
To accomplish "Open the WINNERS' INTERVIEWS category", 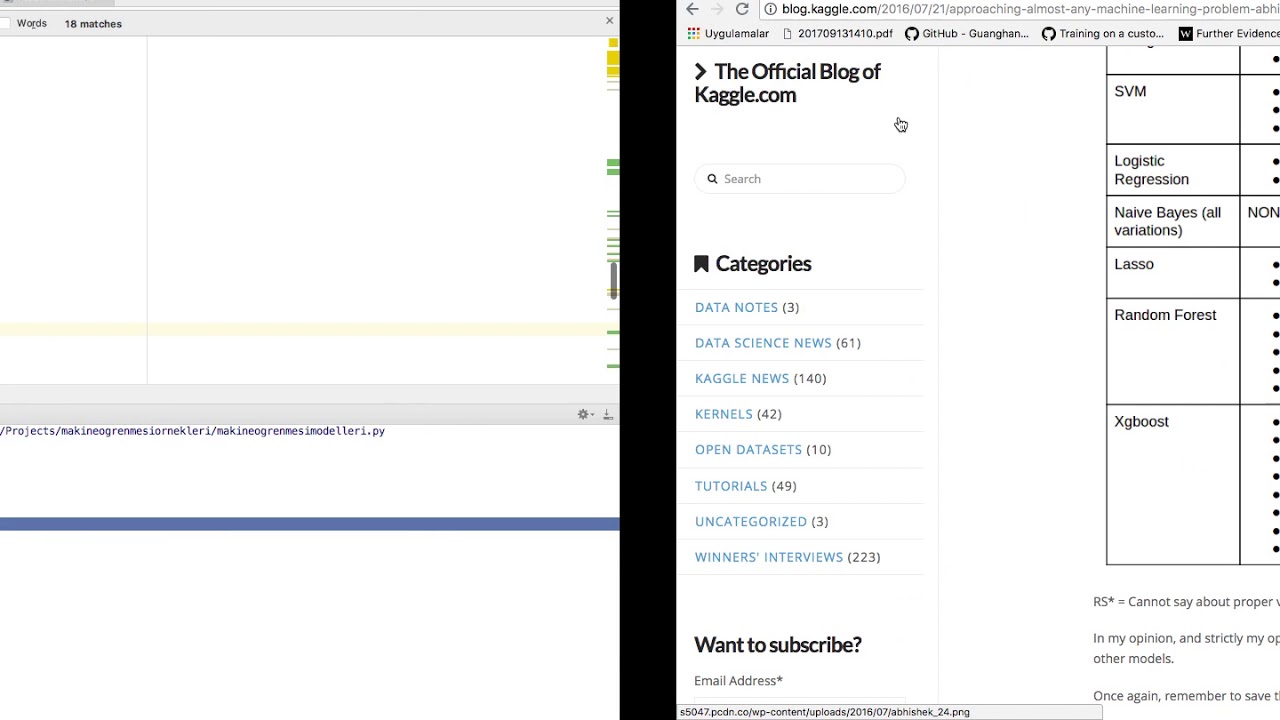I will pyautogui.click(x=769, y=557).
